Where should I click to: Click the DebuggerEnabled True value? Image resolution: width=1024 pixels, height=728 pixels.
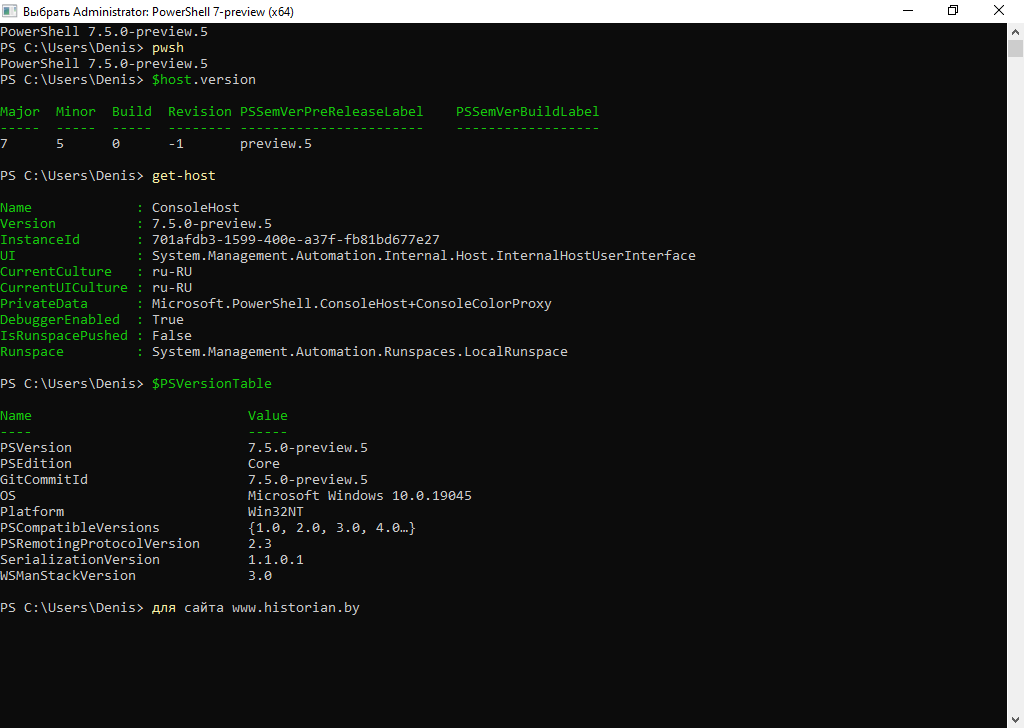167,320
